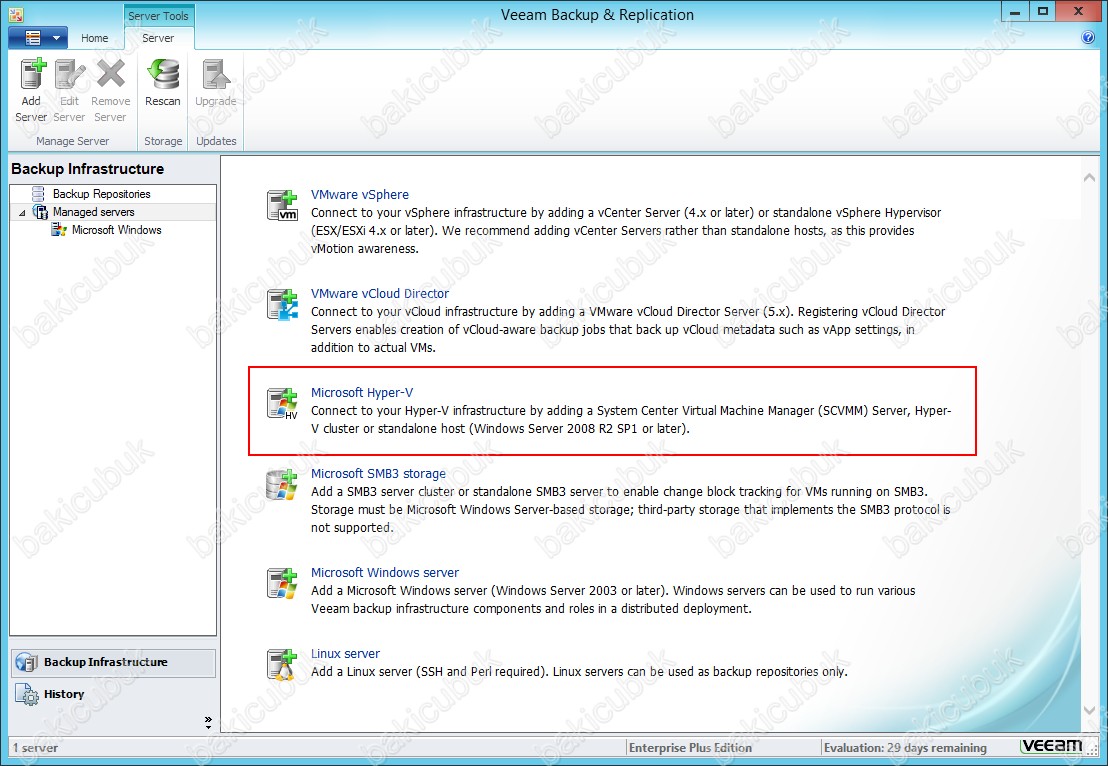Screen dimensions: 1108x766
Task: Open the Backup Infrastructure view button
Action: (x=113, y=663)
